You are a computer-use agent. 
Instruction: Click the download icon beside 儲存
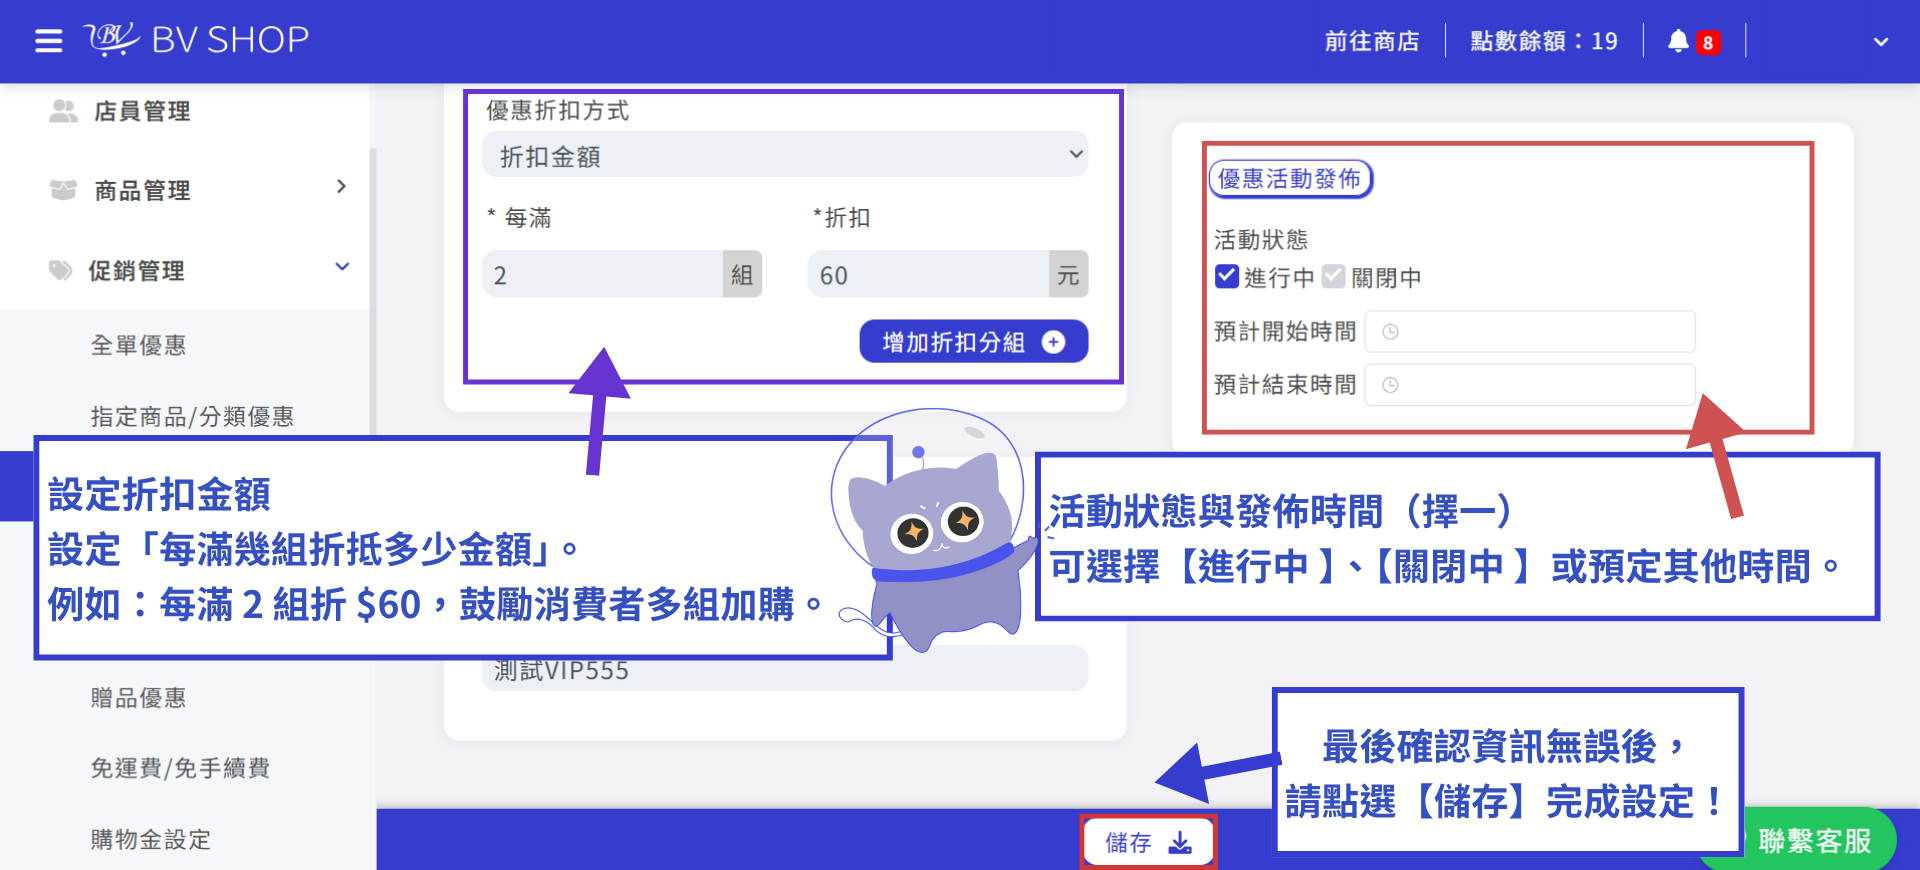(x=1180, y=843)
